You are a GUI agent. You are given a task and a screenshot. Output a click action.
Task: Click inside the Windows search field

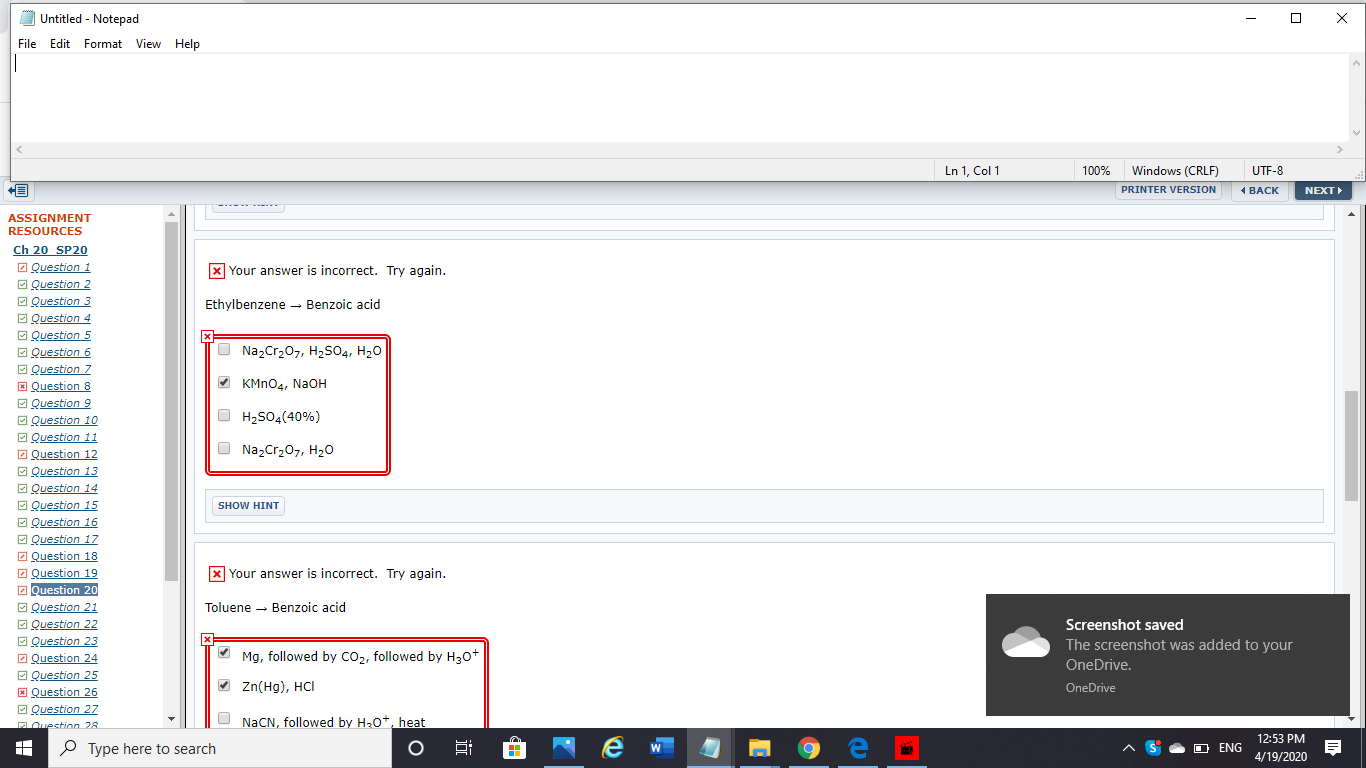[220, 748]
